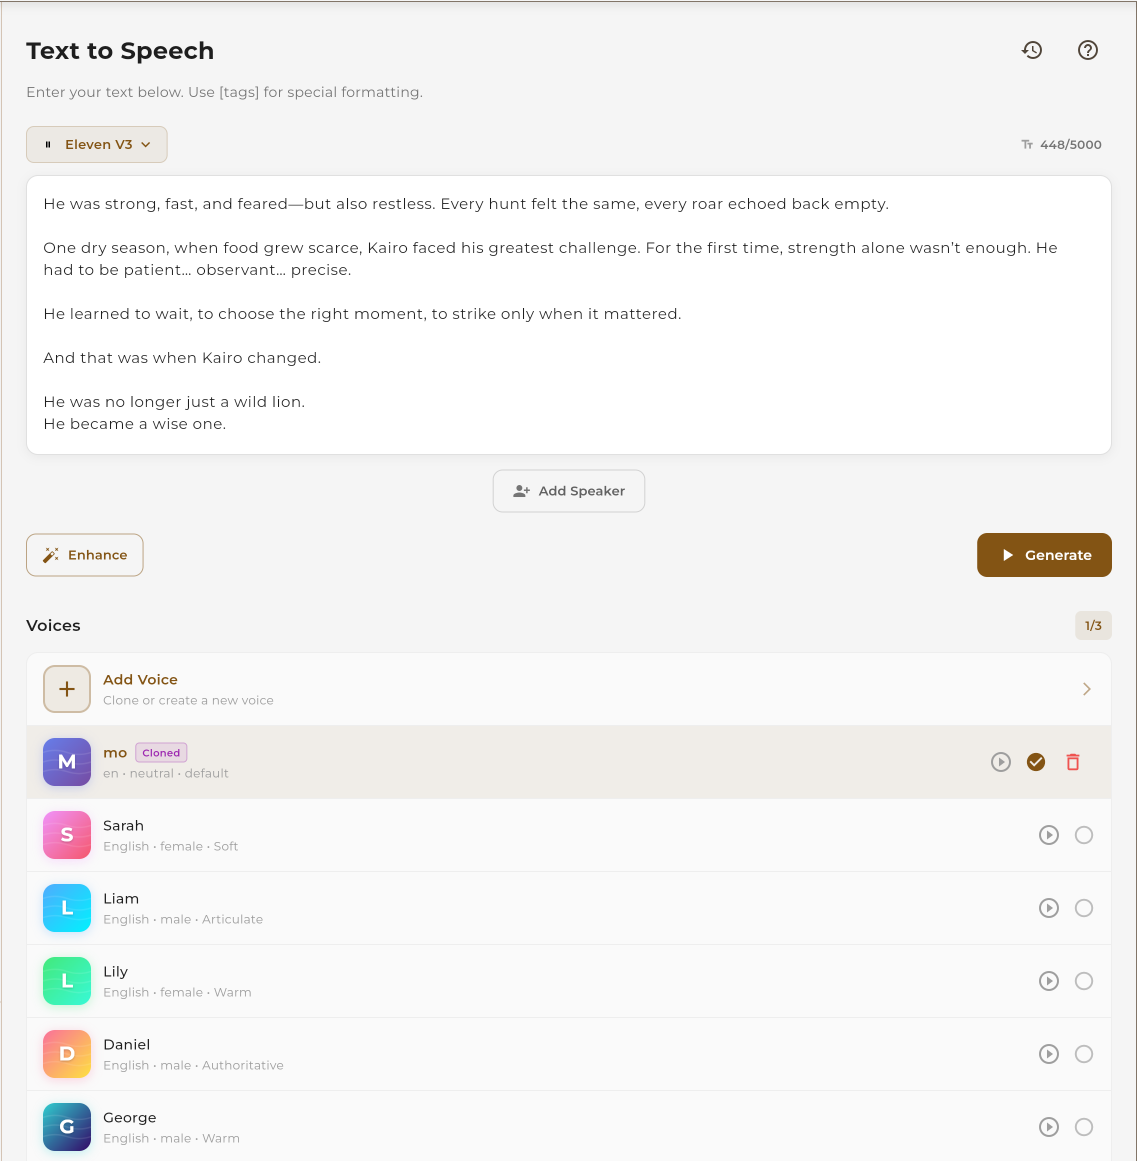The width and height of the screenshot is (1137, 1161).
Task: Preview the mo cloned voice
Action: [x=1001, y=761]
